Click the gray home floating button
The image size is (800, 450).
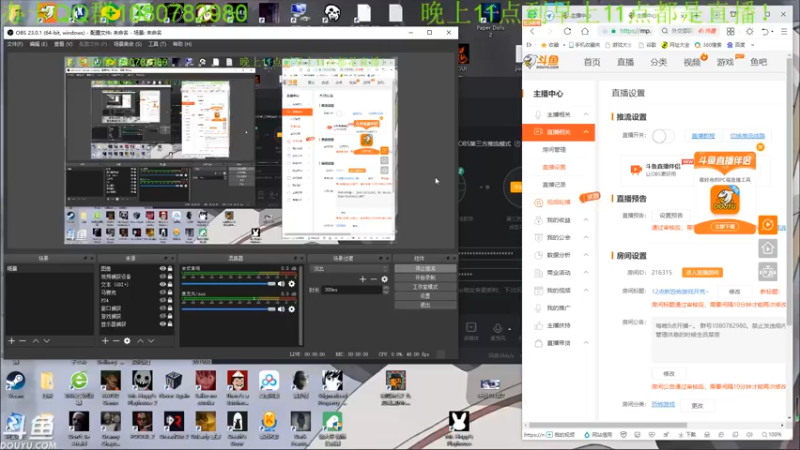[x=768, y=248]
